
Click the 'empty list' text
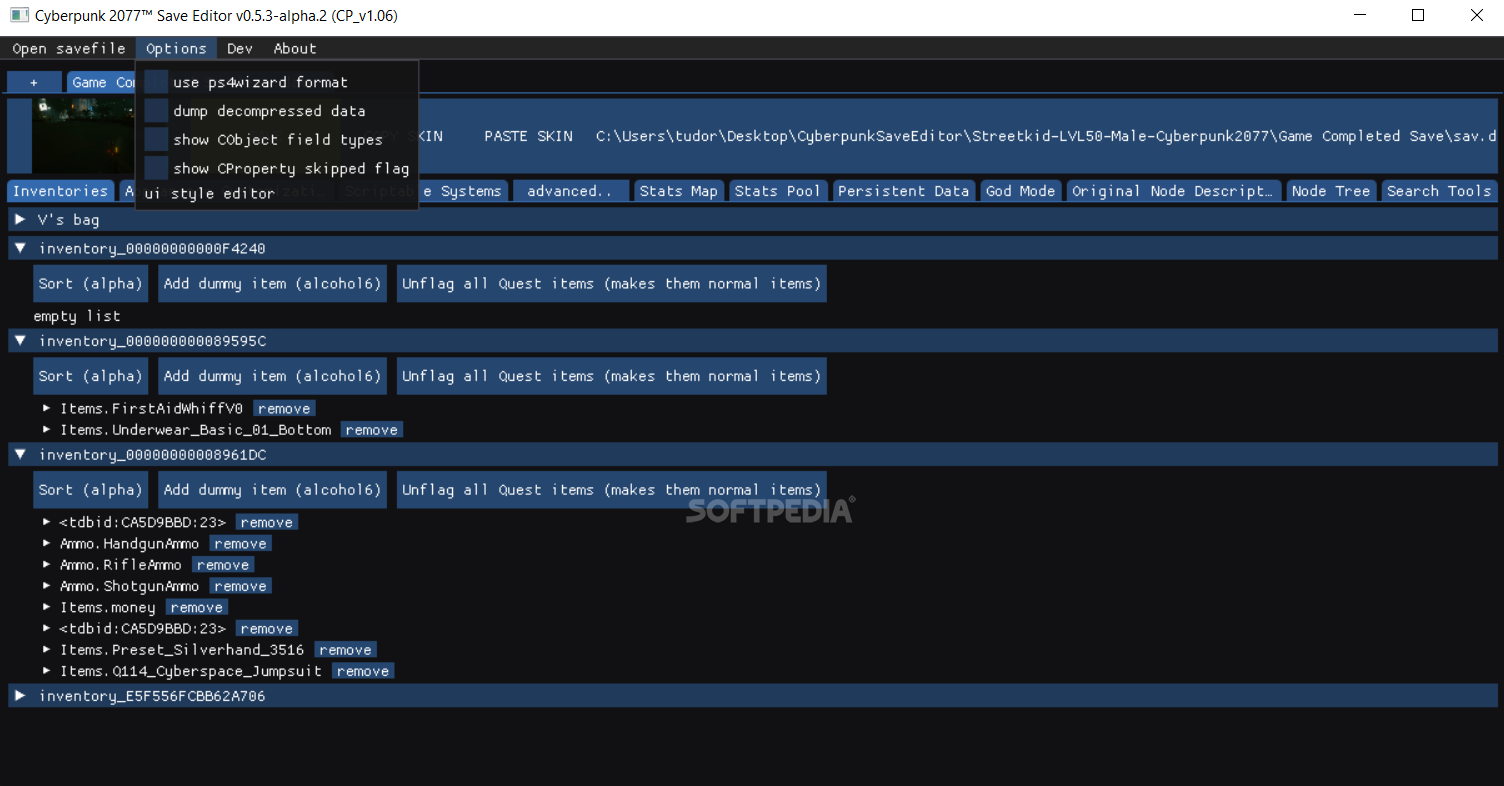tap(77, 316)
